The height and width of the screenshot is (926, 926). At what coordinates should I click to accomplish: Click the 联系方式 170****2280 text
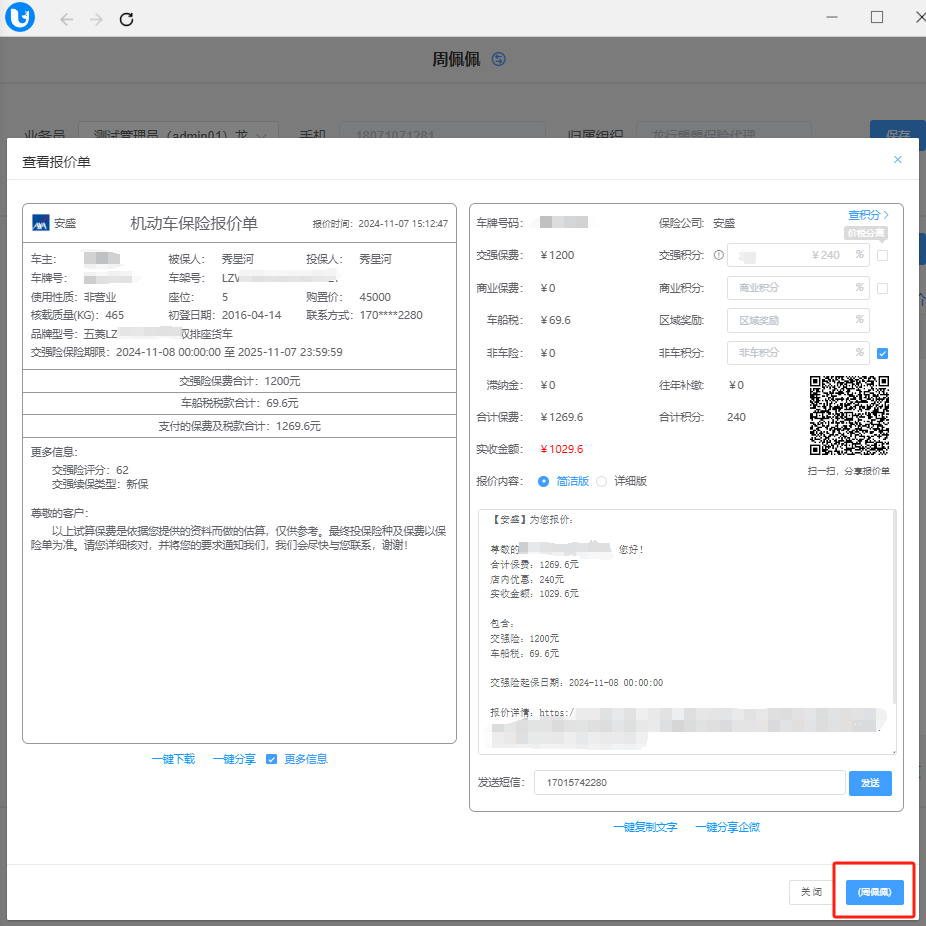(364, 315)
